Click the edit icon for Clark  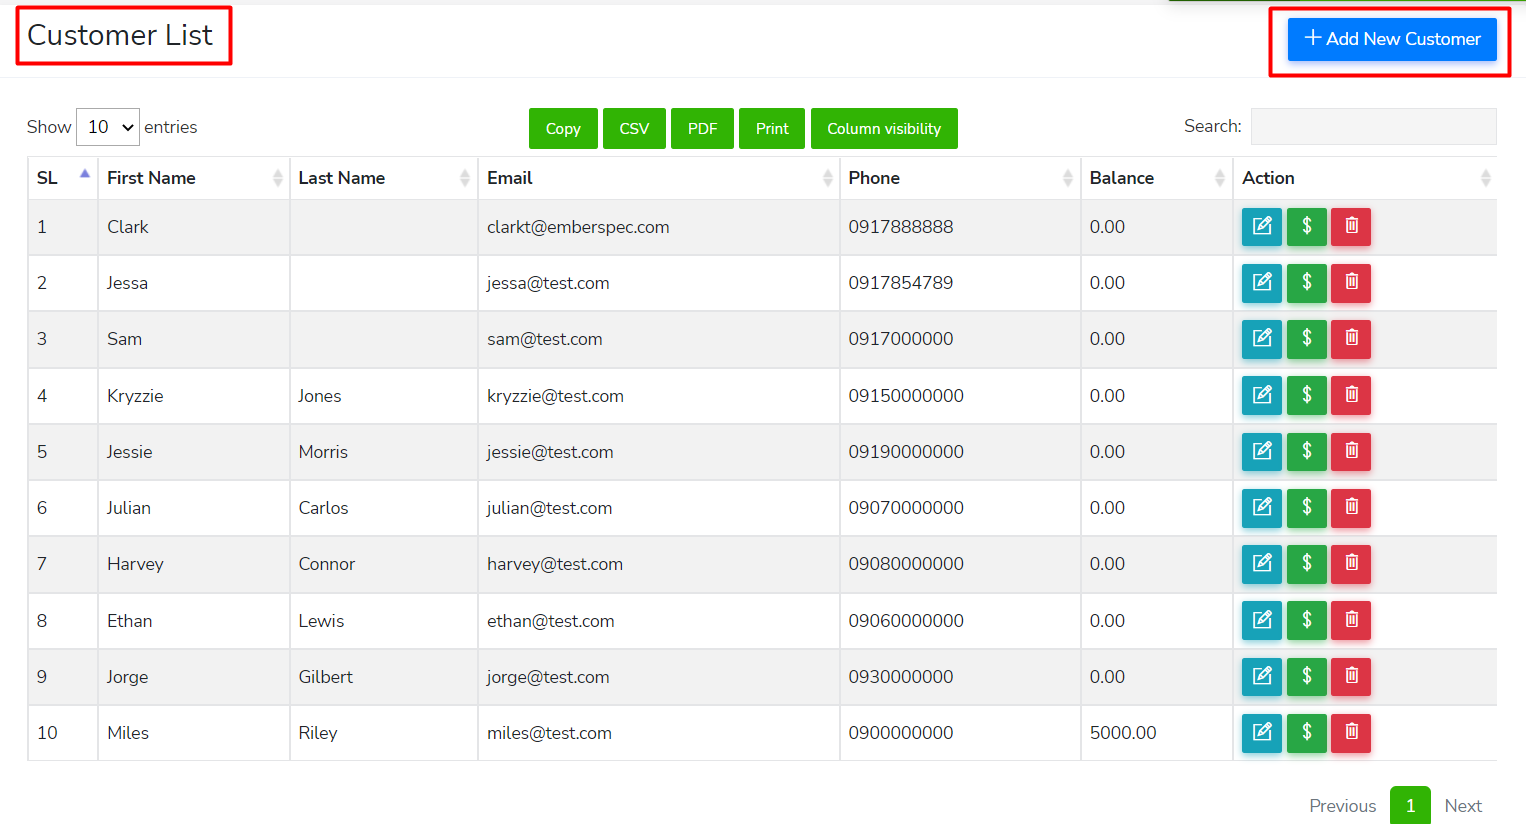click(1261, 227)
